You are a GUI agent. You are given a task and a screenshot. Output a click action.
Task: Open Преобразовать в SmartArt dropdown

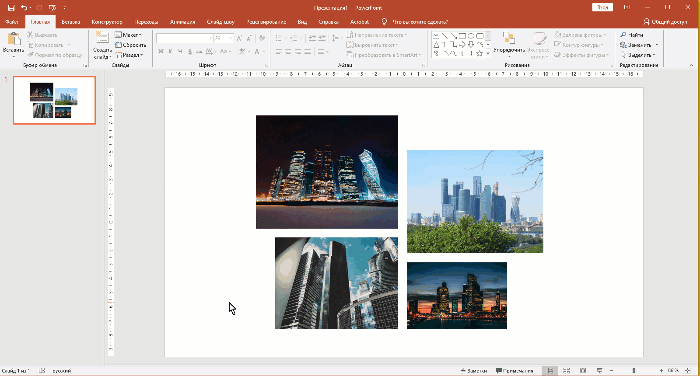pyautogui.click(x=383, y=55)
